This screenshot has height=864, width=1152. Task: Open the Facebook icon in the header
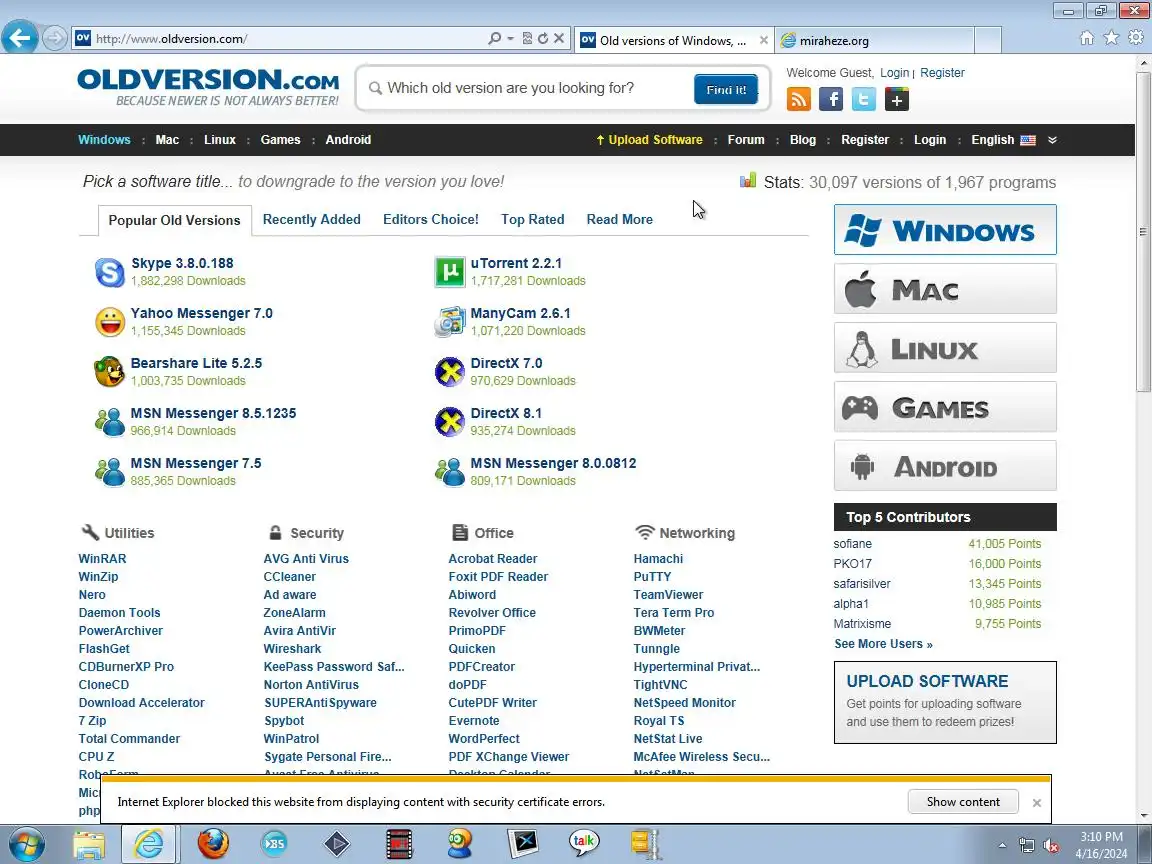click(x=831, y=98)
